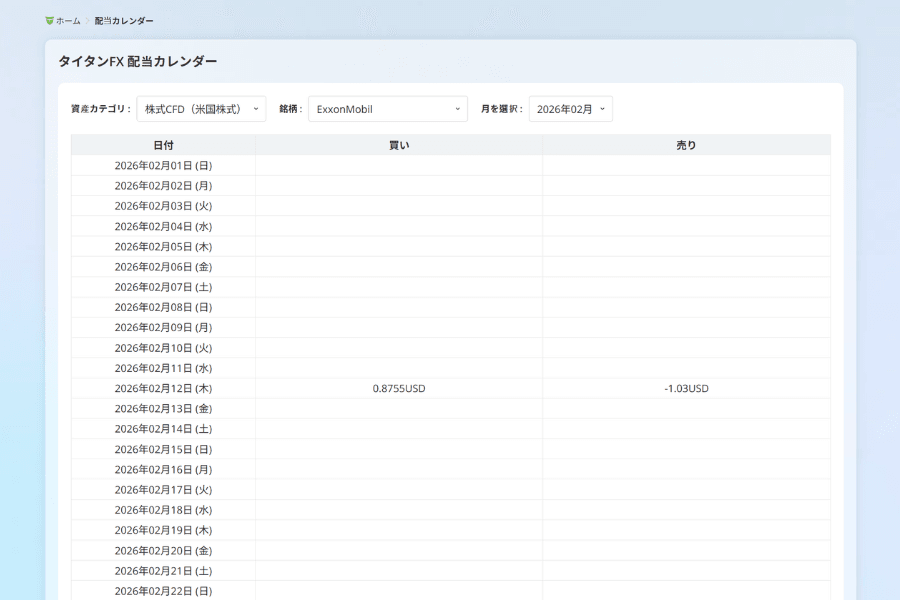Viewport: 900px width, 600px height.
Task: Click the 売り column header
Action: pyautogui.click(x=686, y=145)
